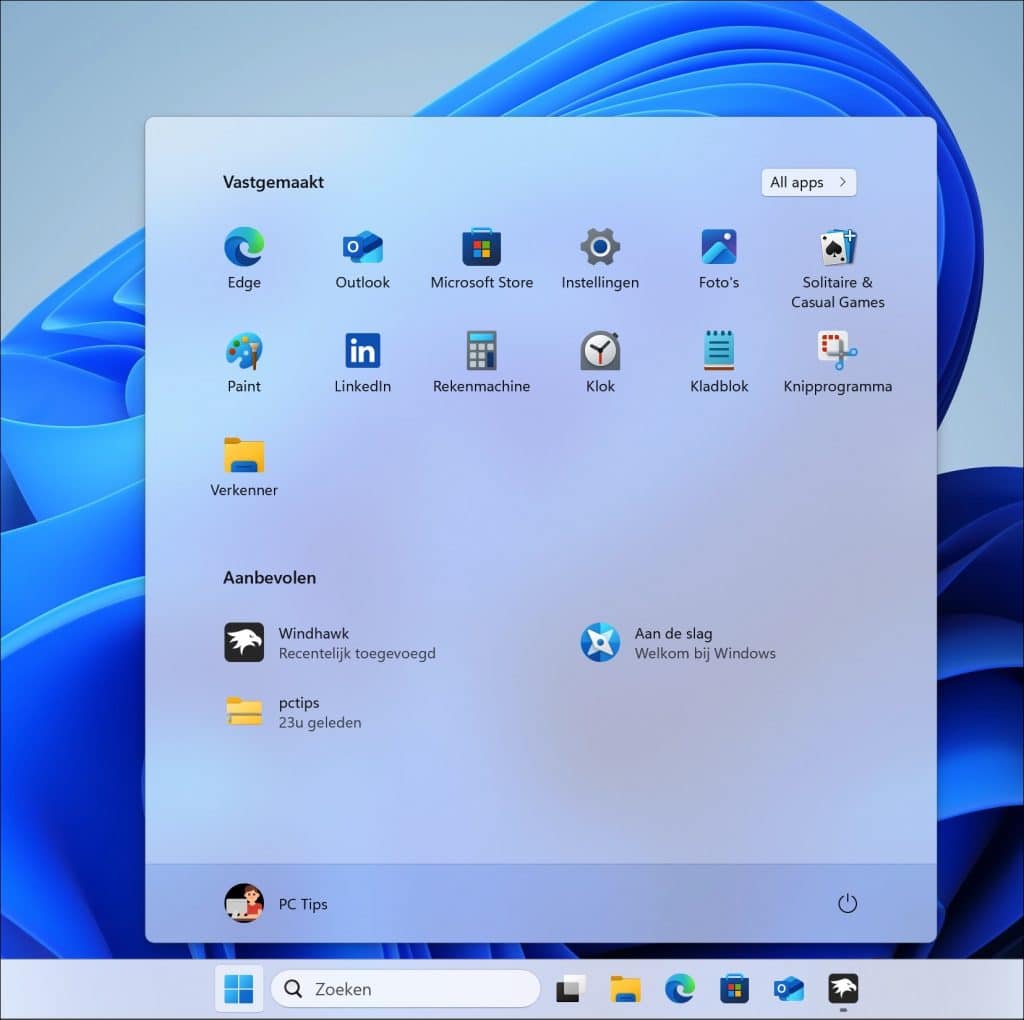Expand the All apps list
Viewport: 1024px width, 1020px height.
(x=808, y=182)
